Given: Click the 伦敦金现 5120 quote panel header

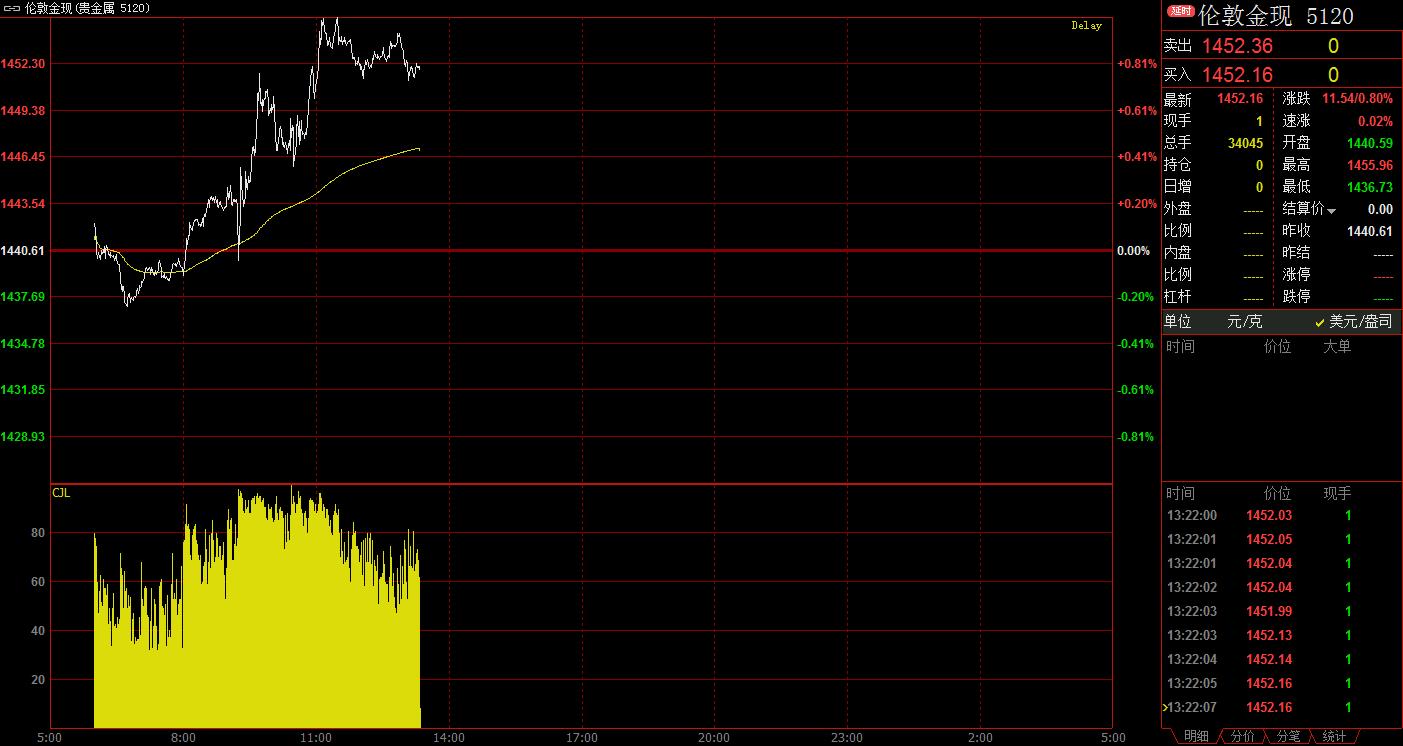Looking at the screenshot, I should (x=1276, y=16).
